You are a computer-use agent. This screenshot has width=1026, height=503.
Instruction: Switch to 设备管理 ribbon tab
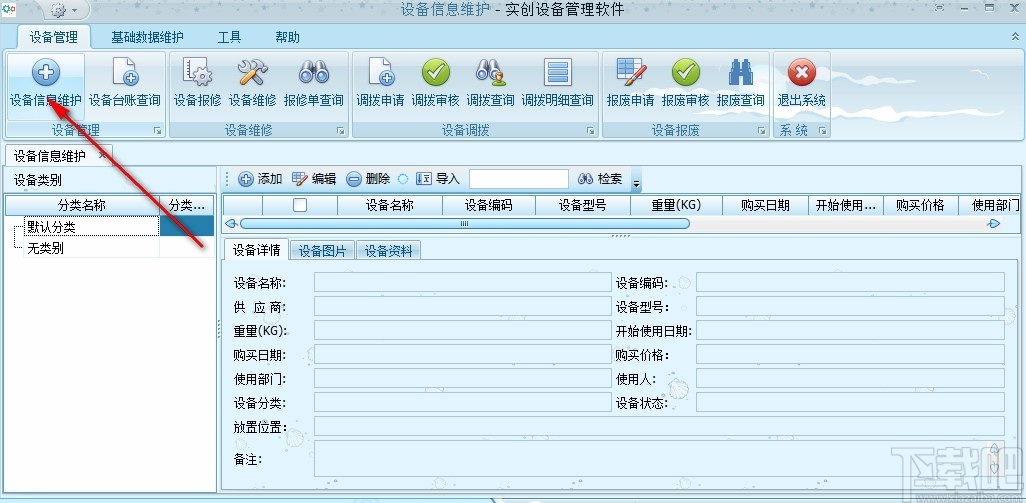54,37
